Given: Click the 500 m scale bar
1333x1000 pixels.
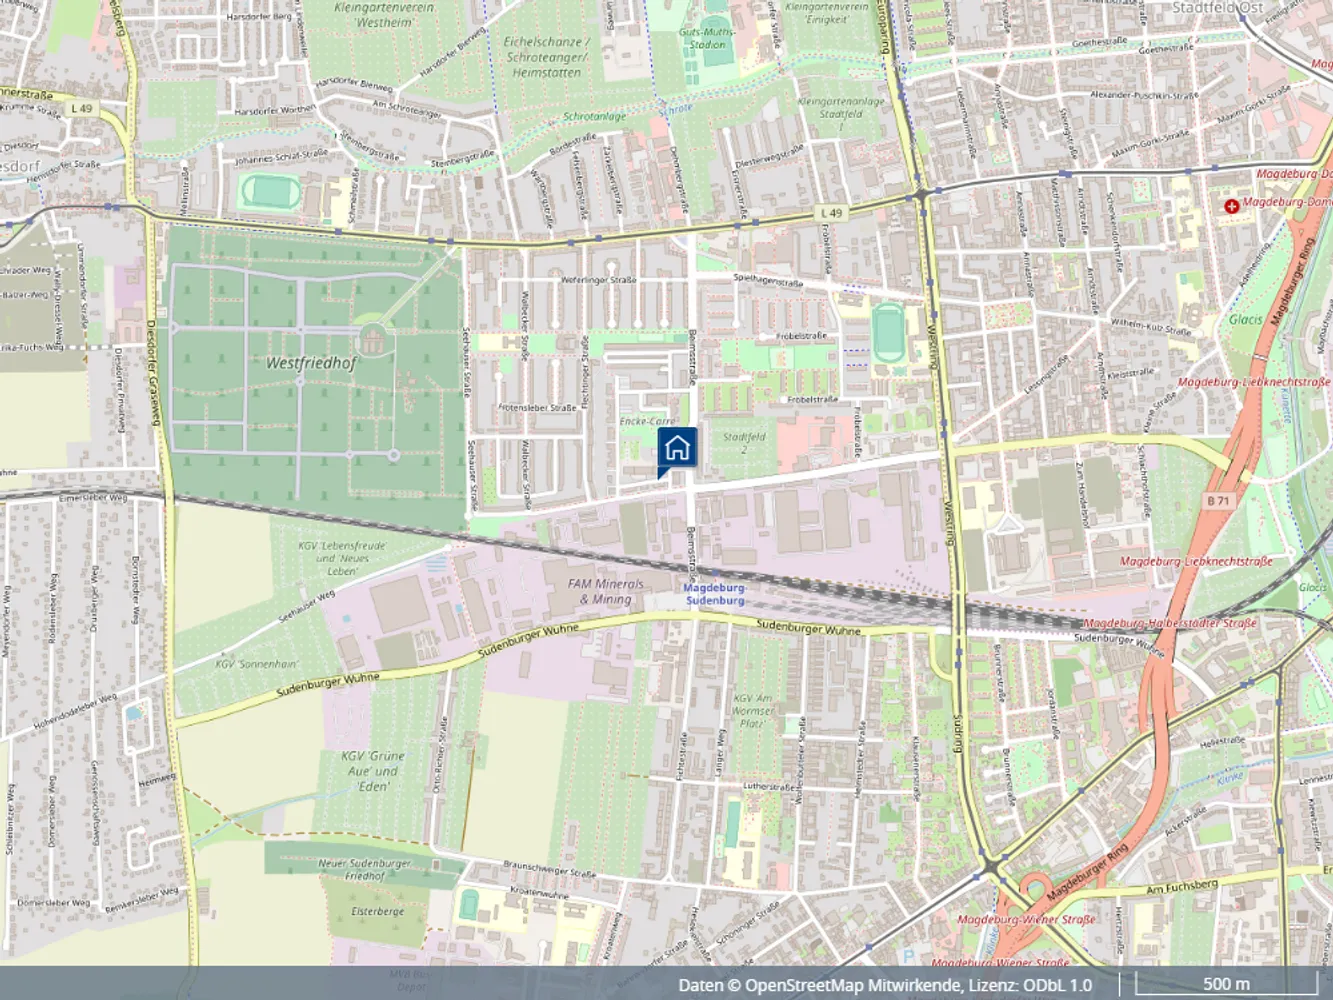Looking at the screenshot, I should pos(1225,984).
